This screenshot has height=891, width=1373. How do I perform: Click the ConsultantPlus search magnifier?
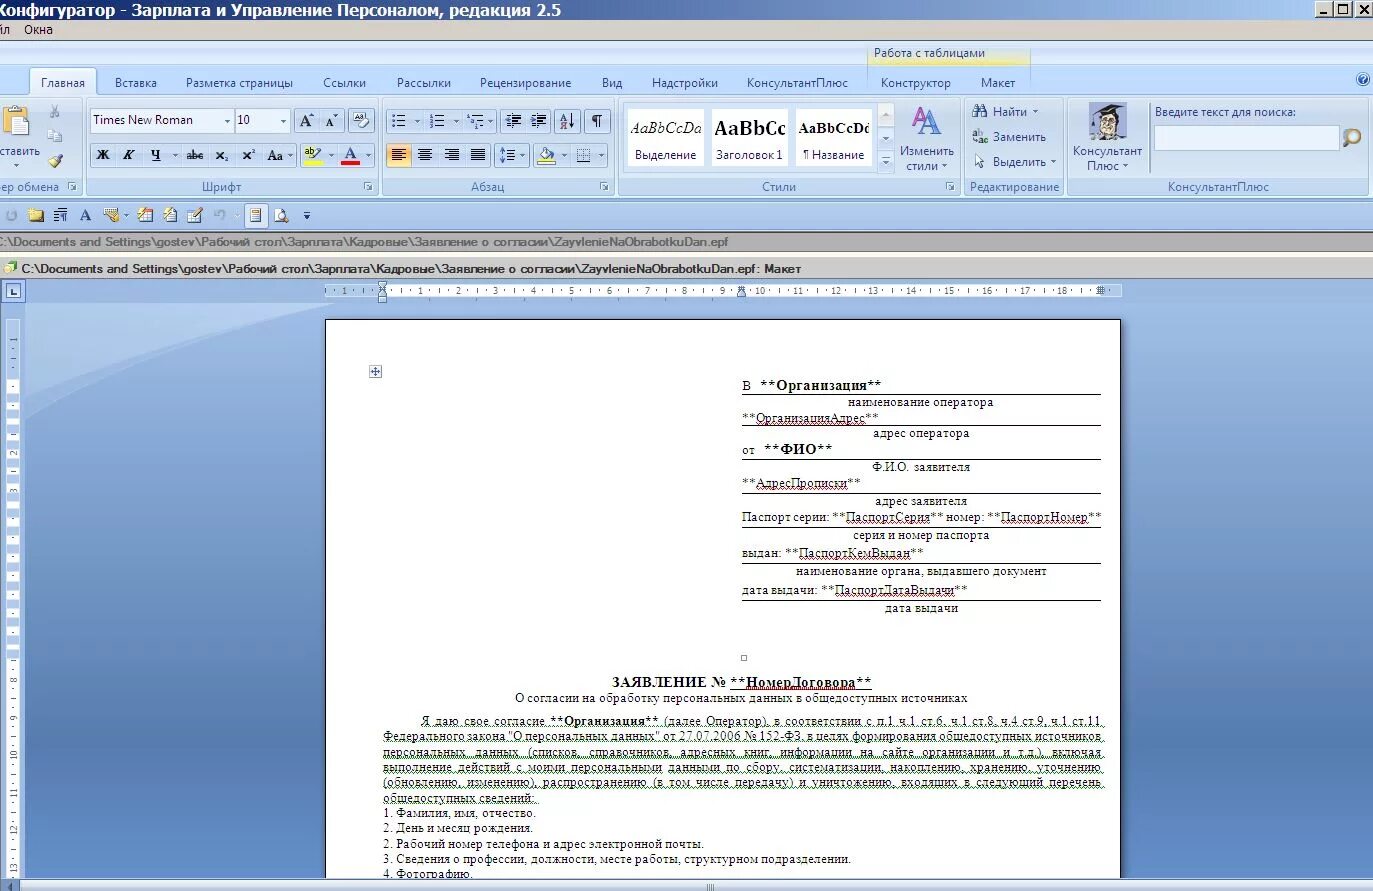coord(1352,138)
